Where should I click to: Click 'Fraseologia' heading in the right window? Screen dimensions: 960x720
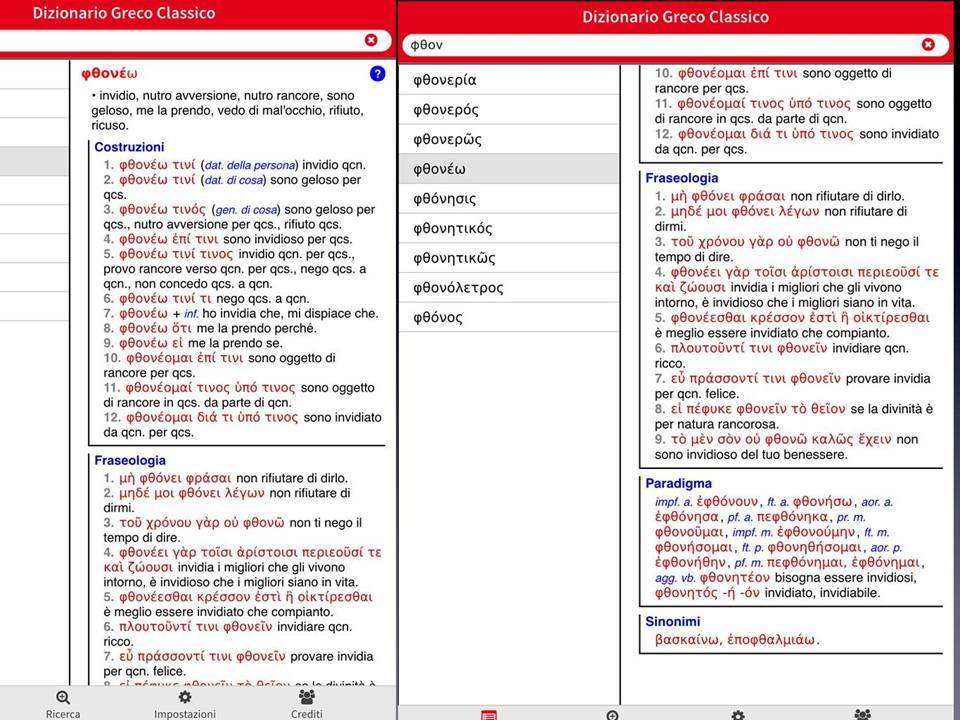tap(681, 178)
